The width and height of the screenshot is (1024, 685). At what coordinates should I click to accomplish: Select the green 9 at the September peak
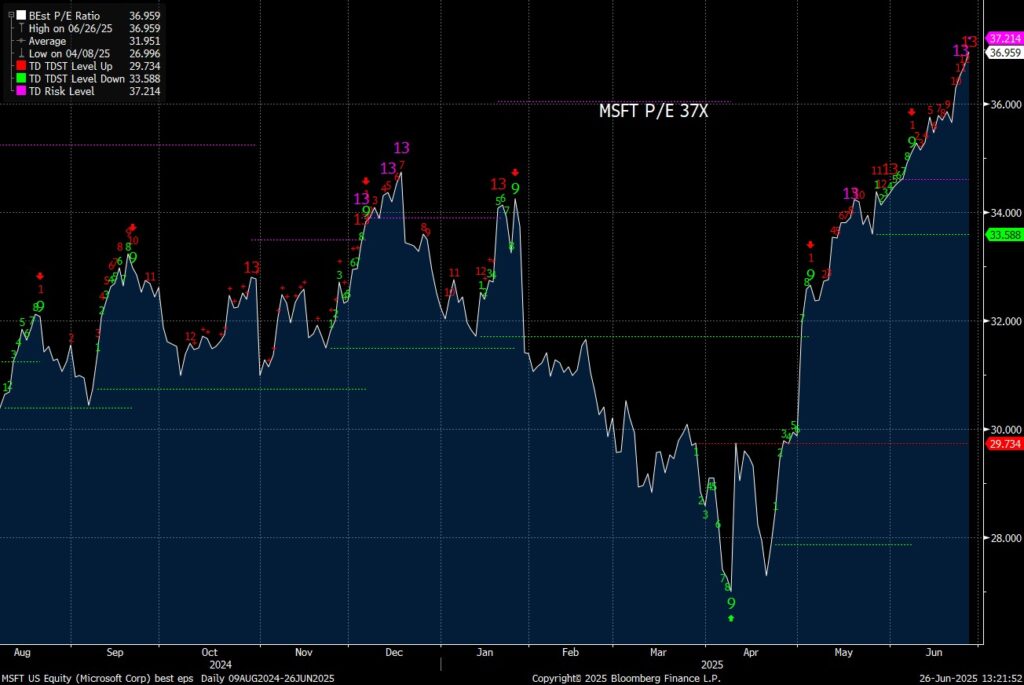[133, 258]
